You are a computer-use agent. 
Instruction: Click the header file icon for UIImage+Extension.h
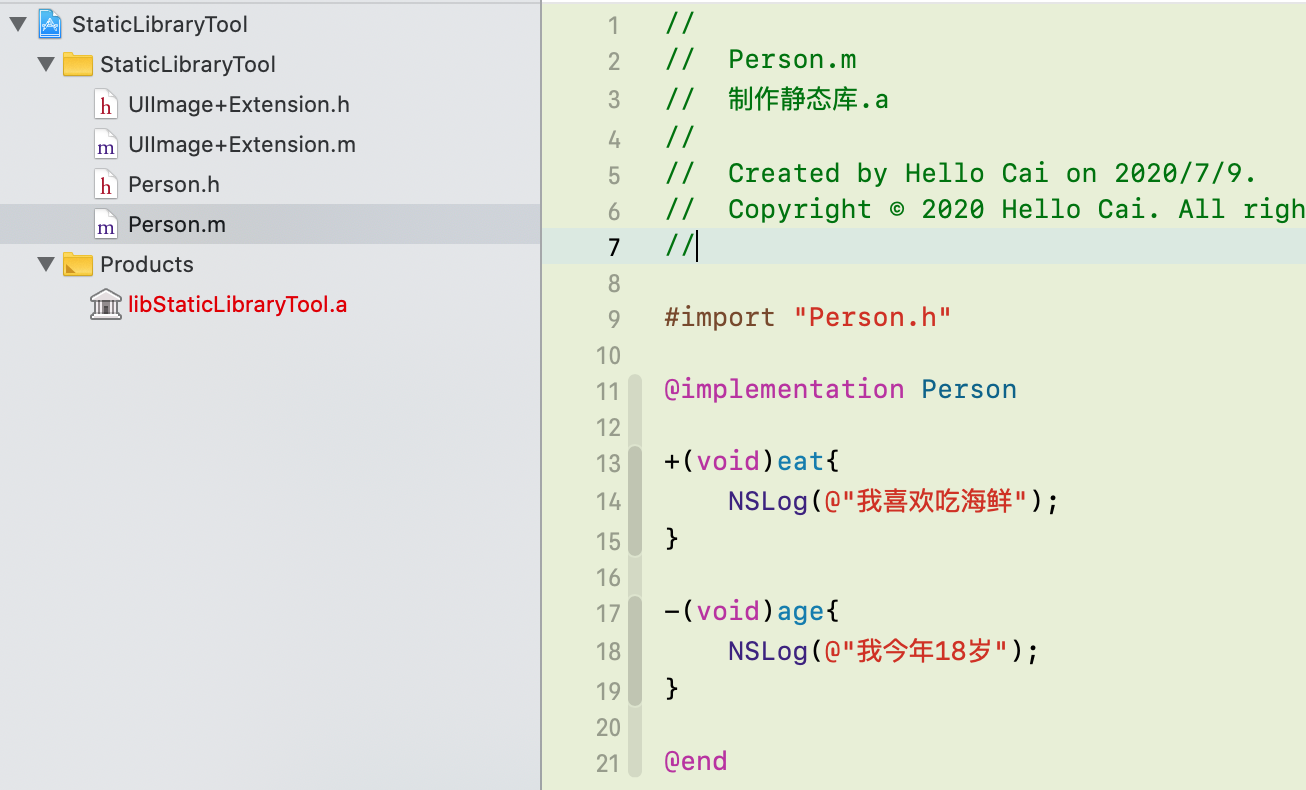pos(105,104)
